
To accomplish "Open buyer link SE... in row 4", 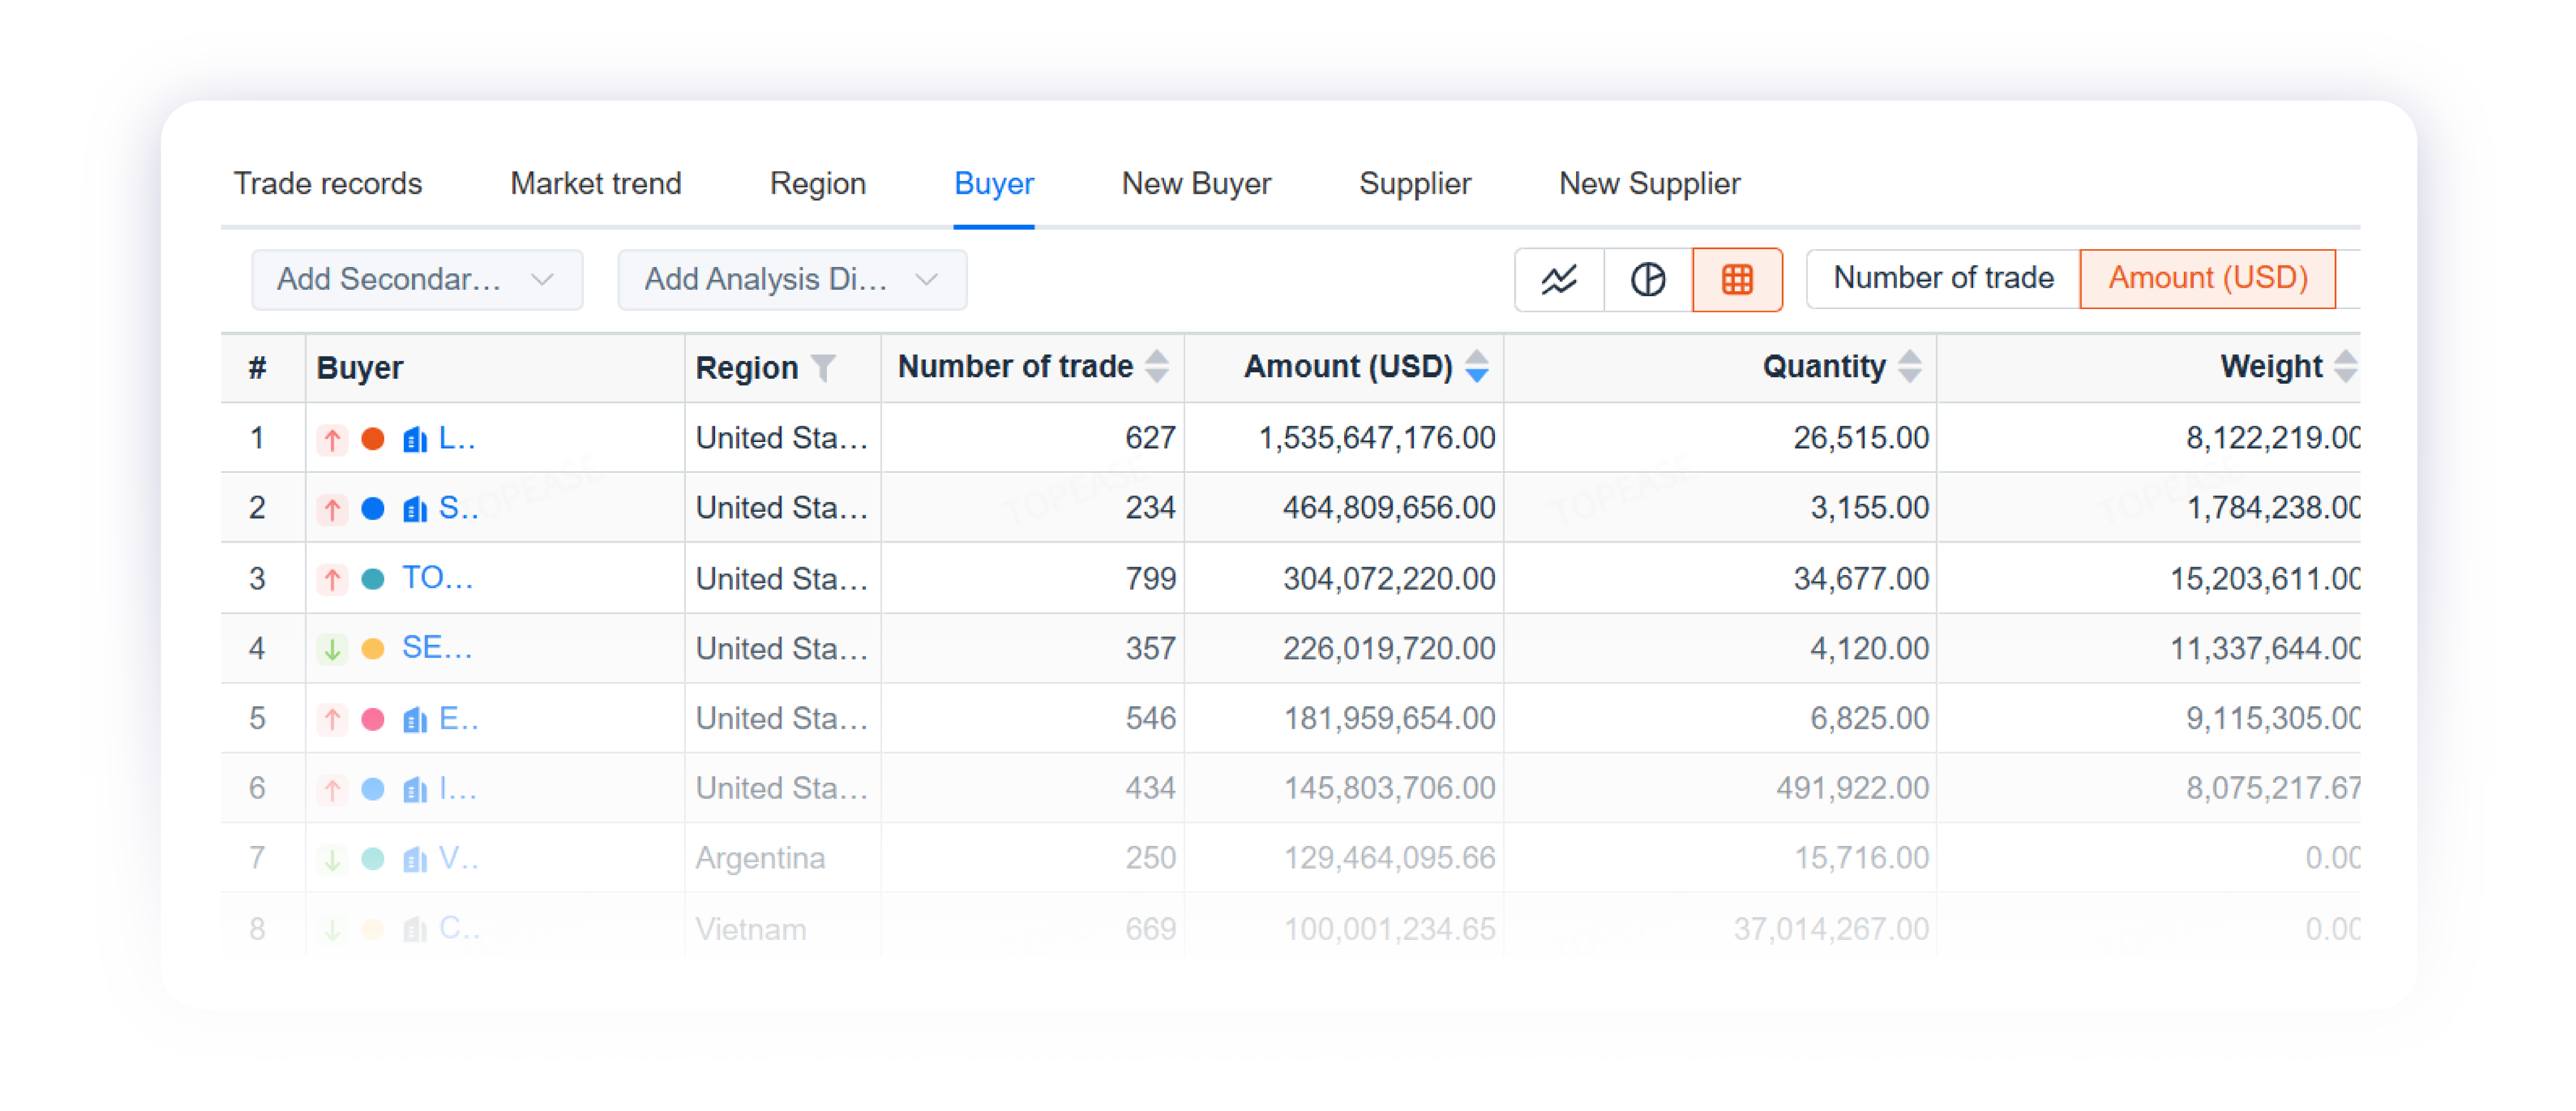I will [x=437, y=648].
